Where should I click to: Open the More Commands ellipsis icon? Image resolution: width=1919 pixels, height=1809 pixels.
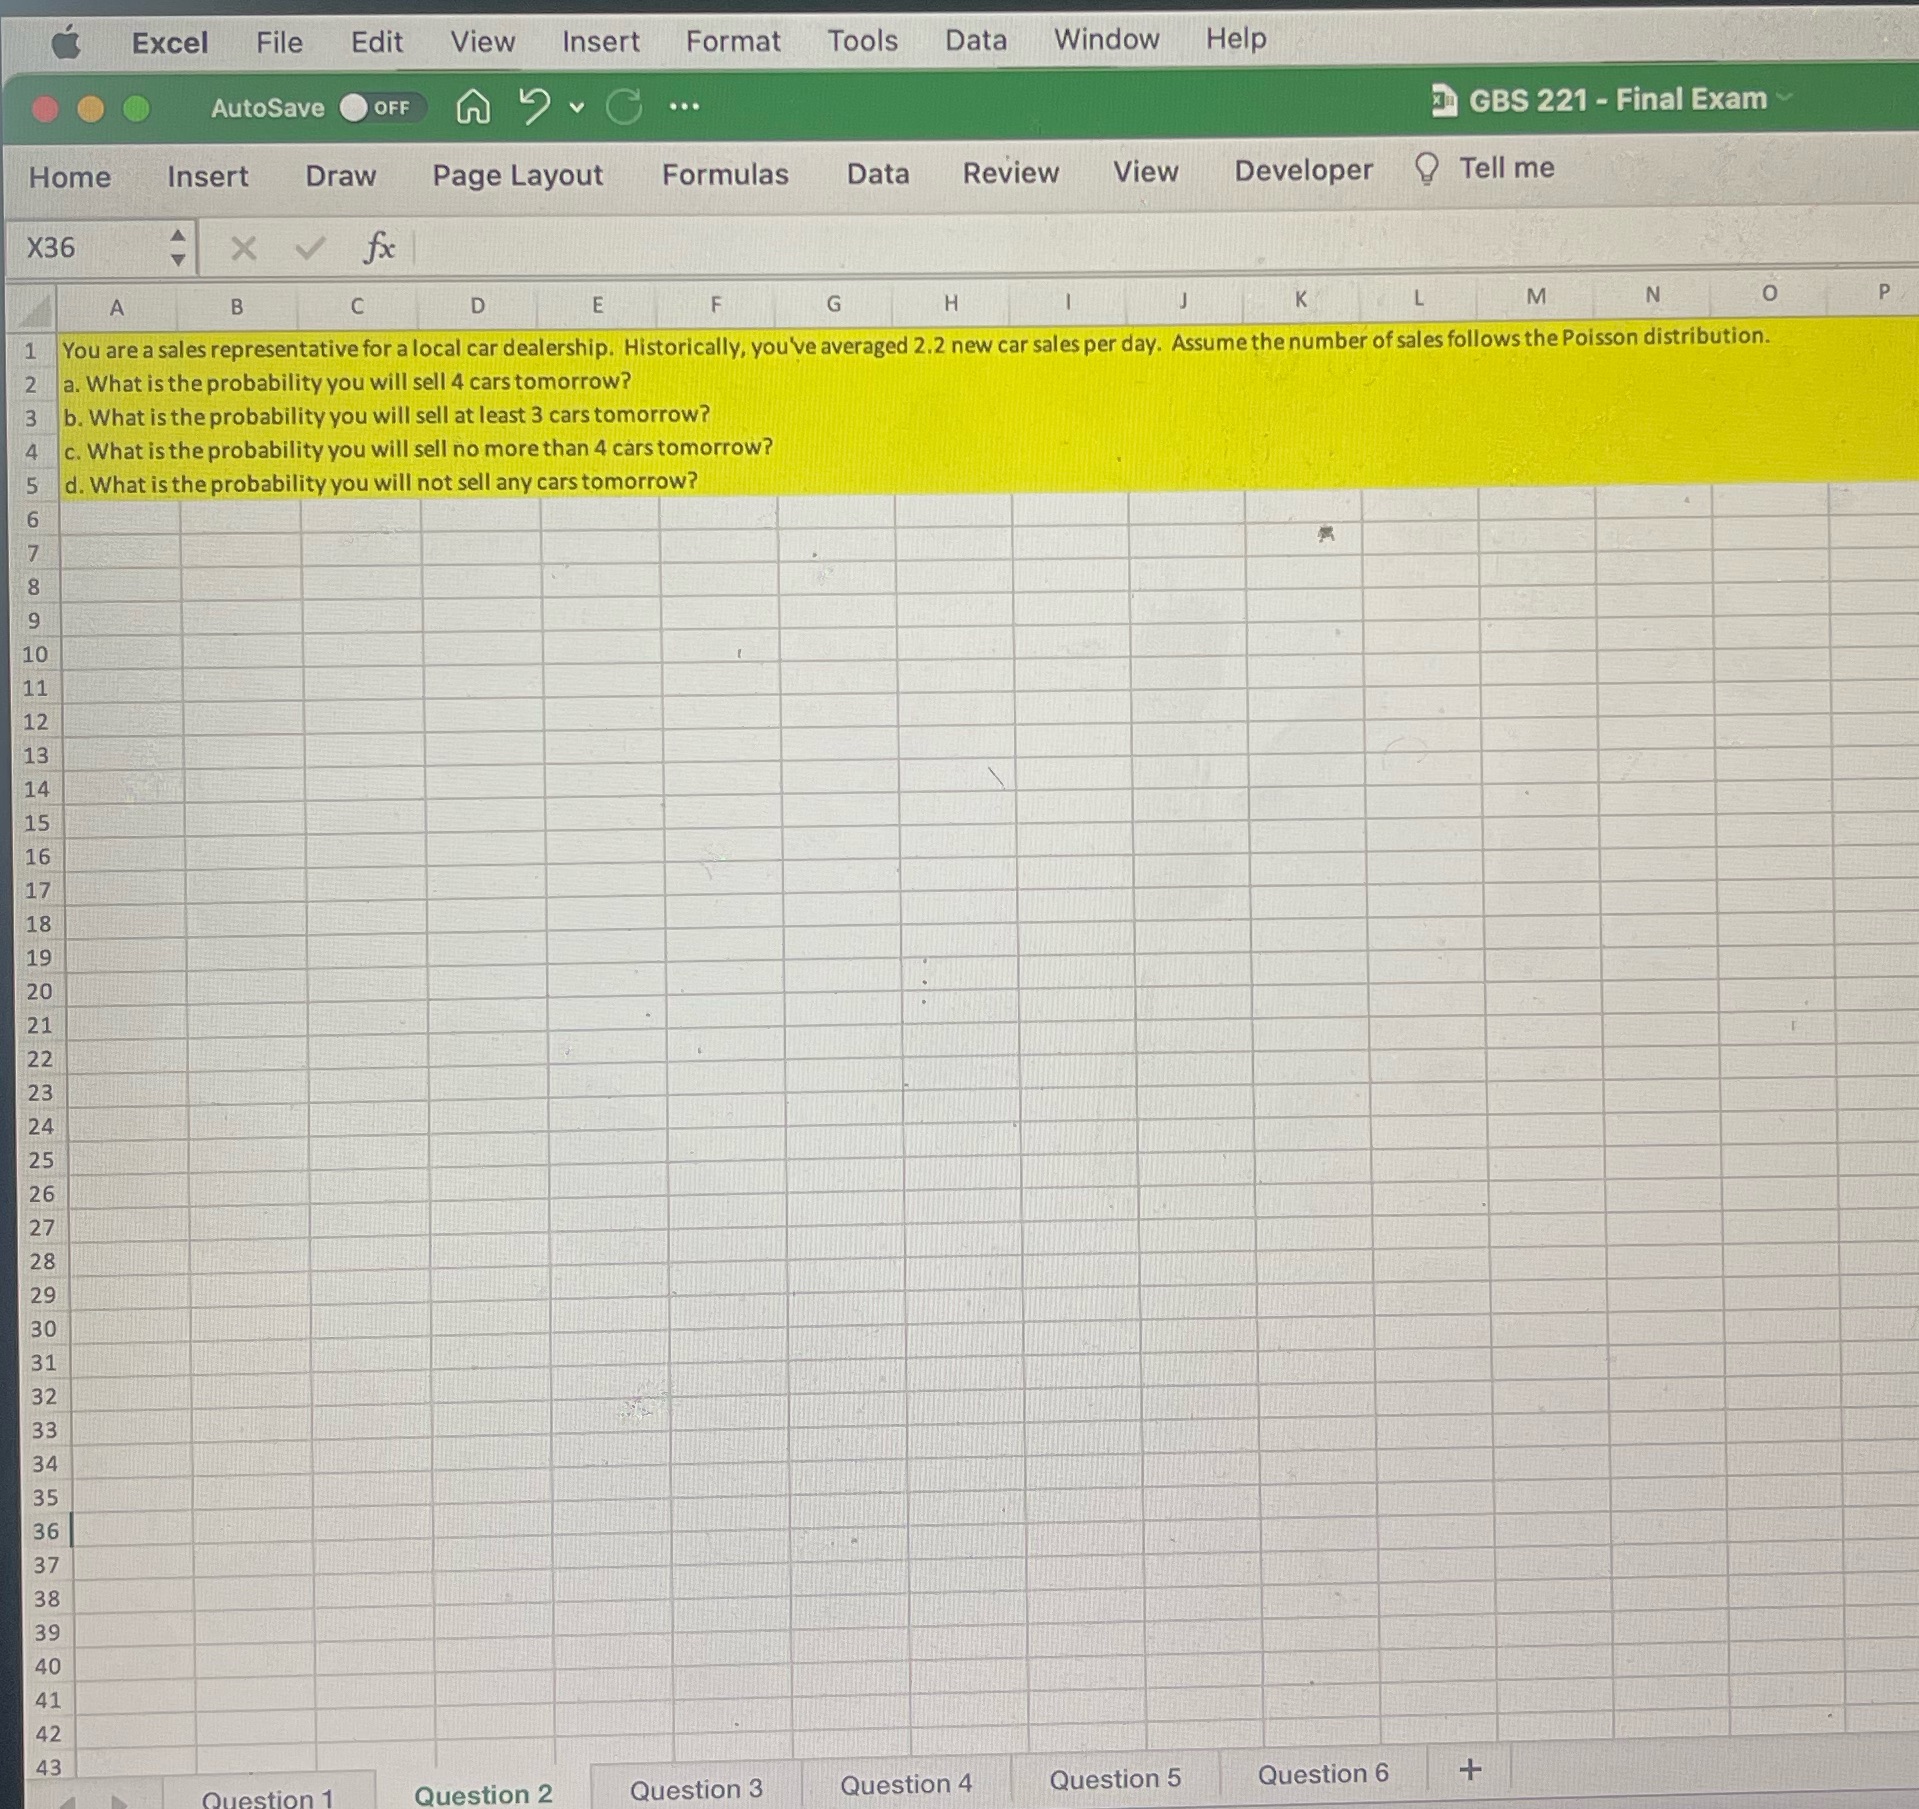[x=684, y=107]
